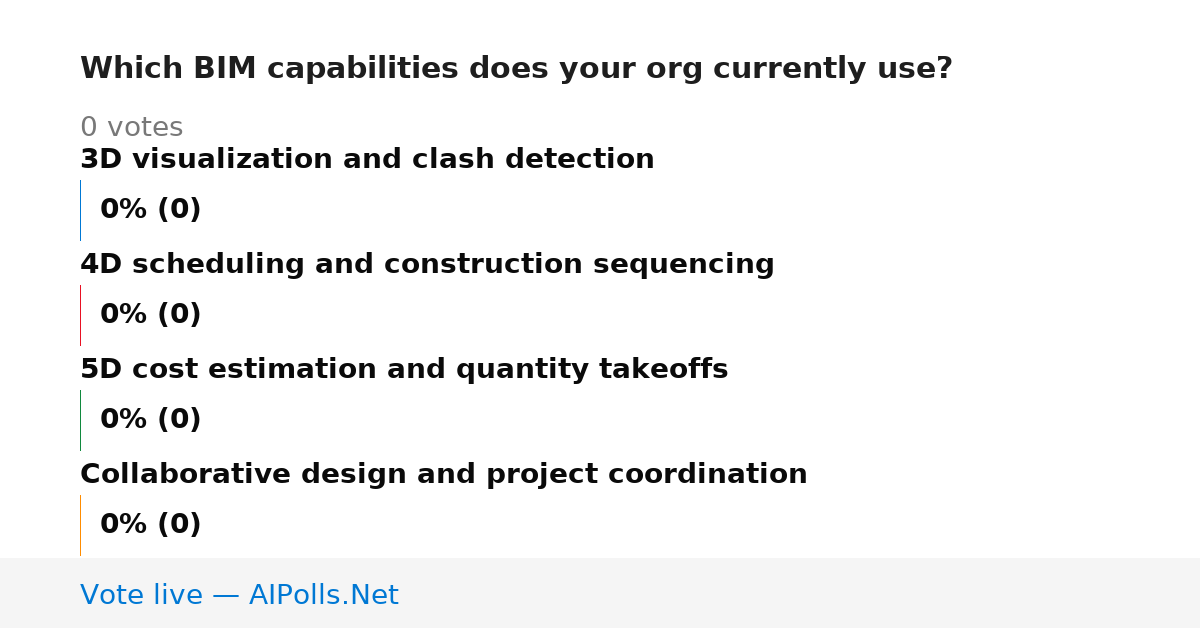1200x628 pixels.
Task: Click the word AIPolls.Net in the footer
Action: pyautogui.click(x=323, y=595)
